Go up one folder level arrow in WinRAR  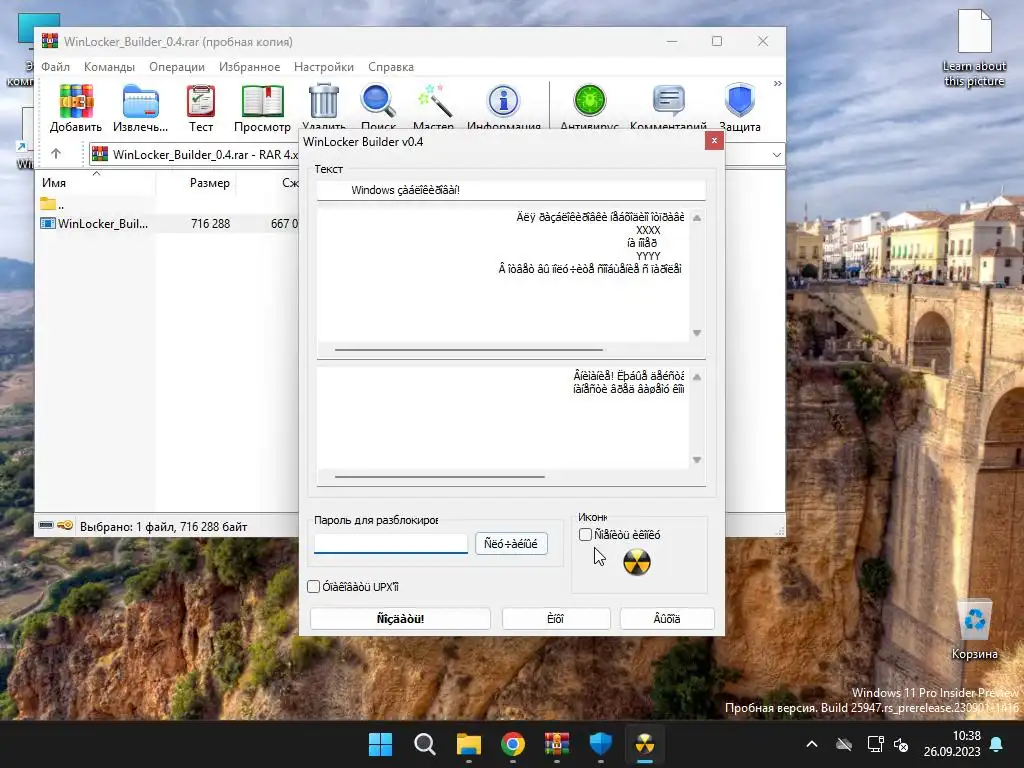coord(56,154)
